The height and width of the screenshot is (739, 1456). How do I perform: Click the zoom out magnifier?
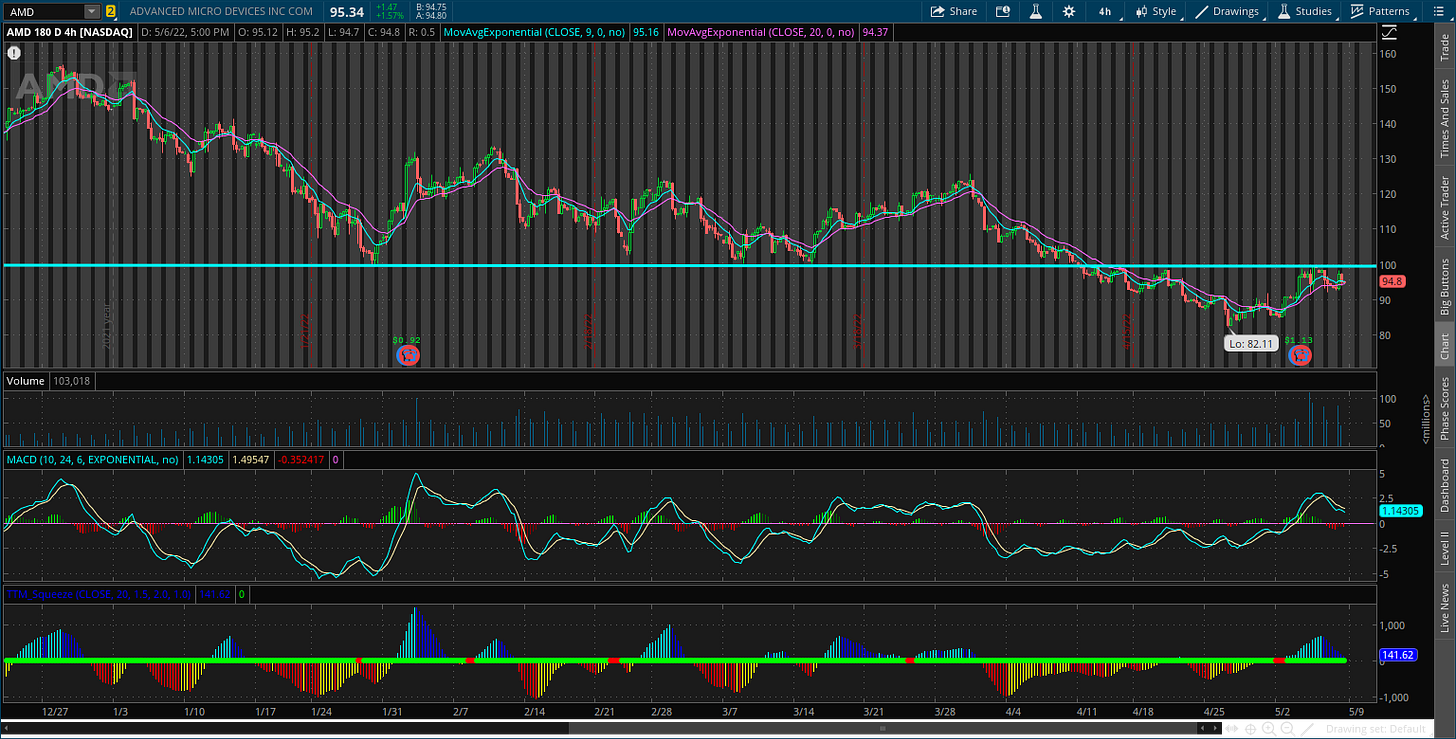[x=1288, y=728]
